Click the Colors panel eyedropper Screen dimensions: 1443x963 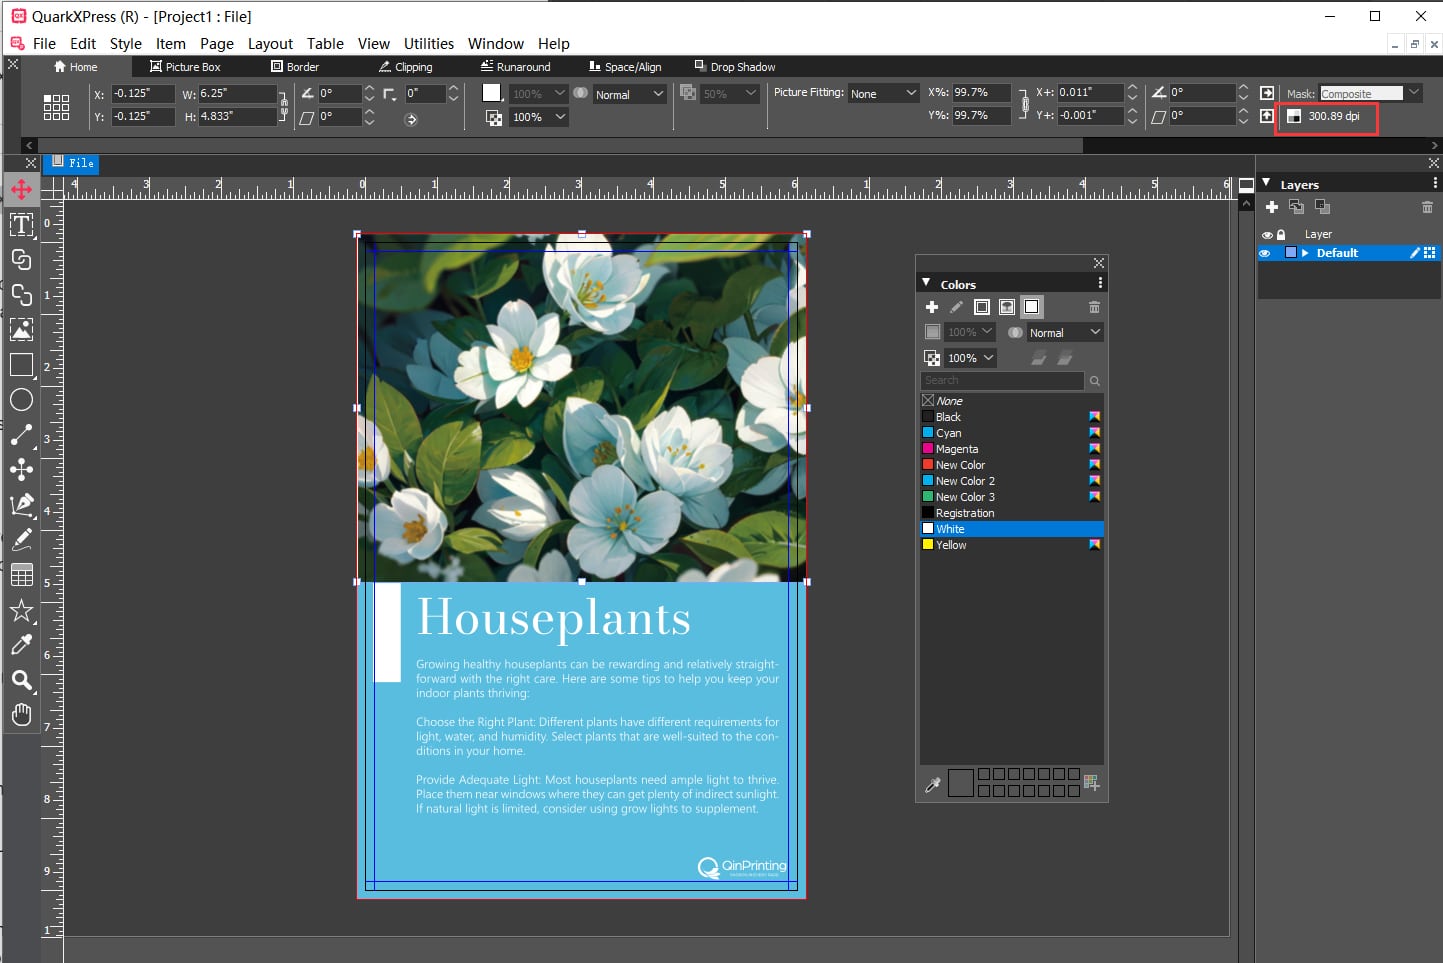(x=932, y=784)
